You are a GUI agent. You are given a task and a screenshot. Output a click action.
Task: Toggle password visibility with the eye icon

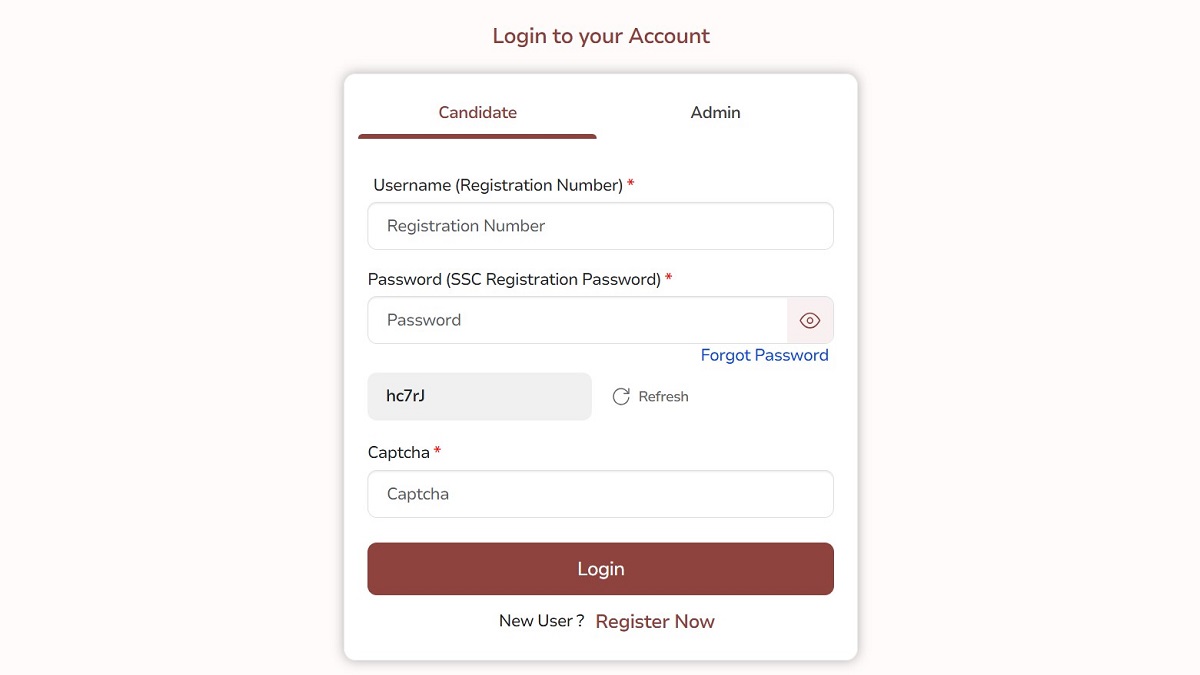click(x=810, y=320)
